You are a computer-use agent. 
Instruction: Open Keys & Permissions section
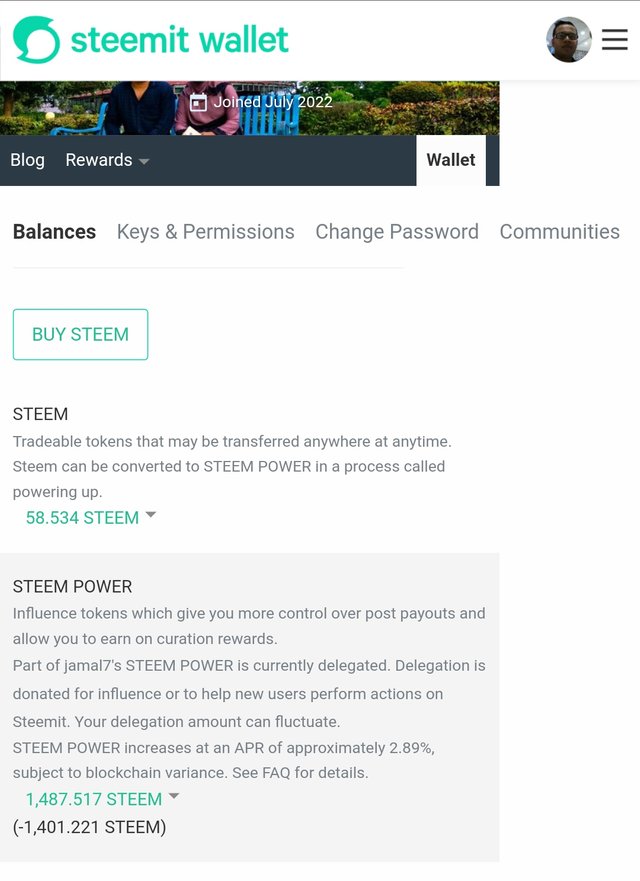(205, 232)
